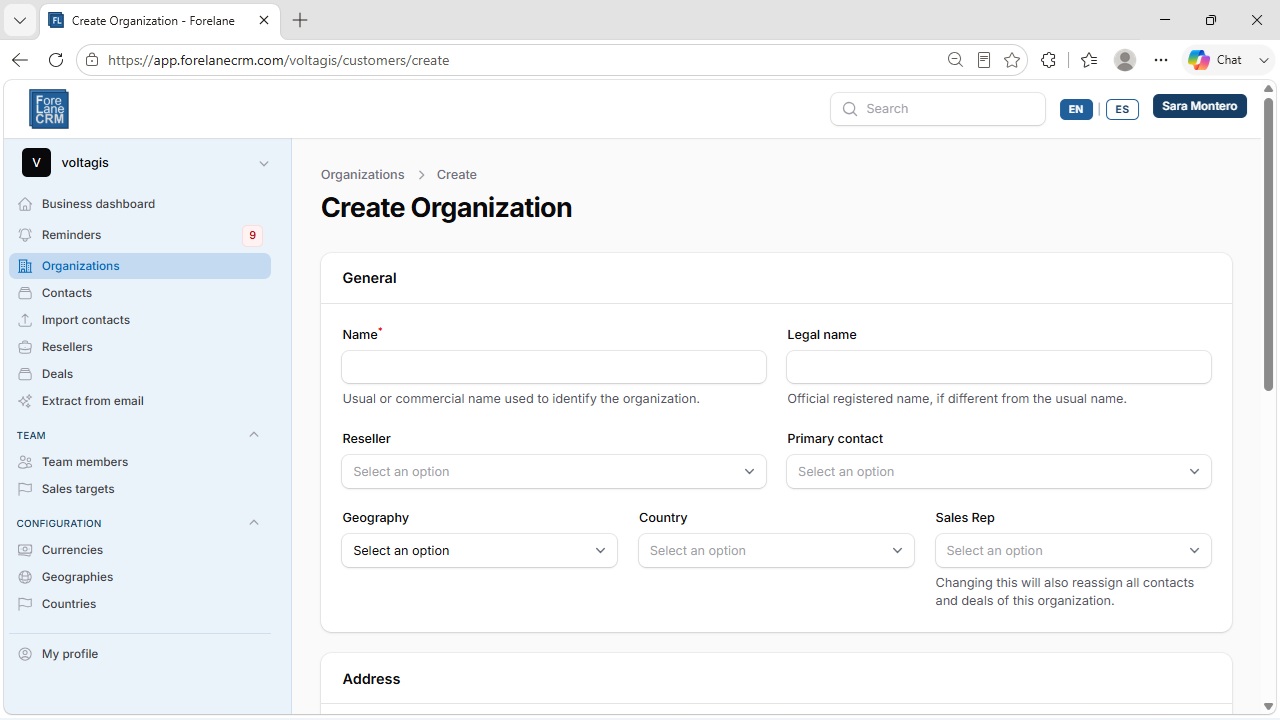The width and height of the screenshot is (1280, 720).
Task: Expand the voltagis workspace switcher
Action: [x=264, y=163]
